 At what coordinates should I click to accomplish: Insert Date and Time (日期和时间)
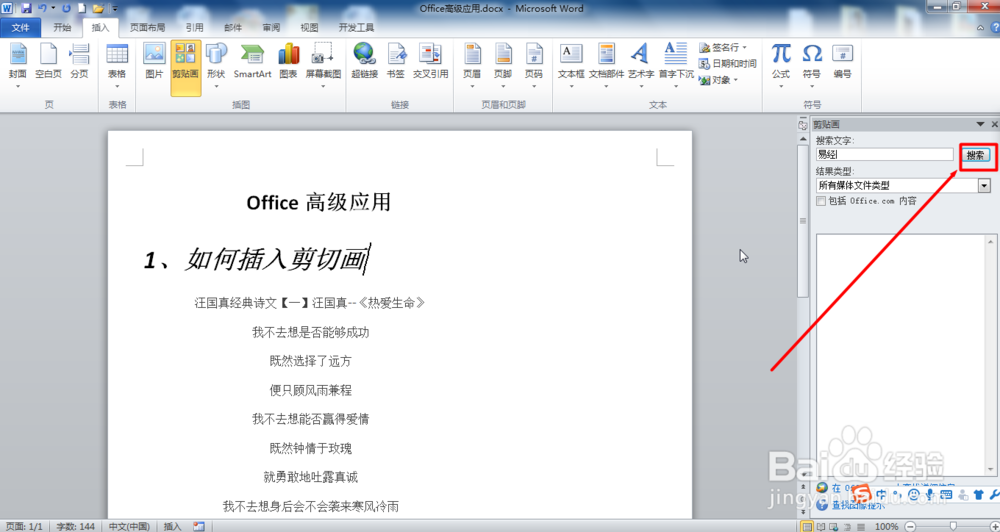tap(728, 63)
